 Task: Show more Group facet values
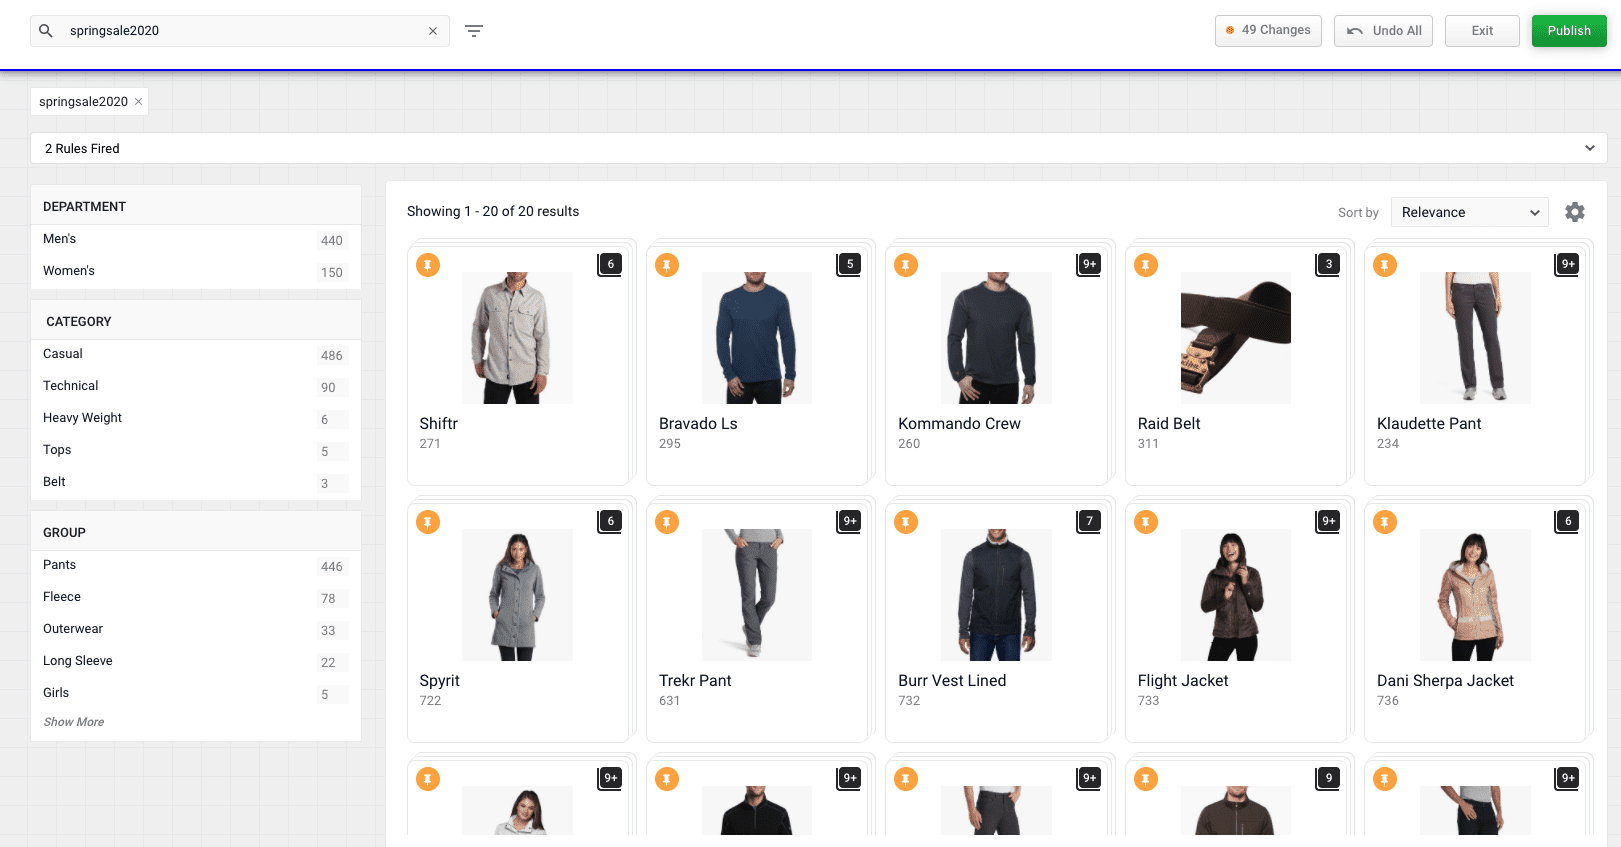[x=74, y=722]
